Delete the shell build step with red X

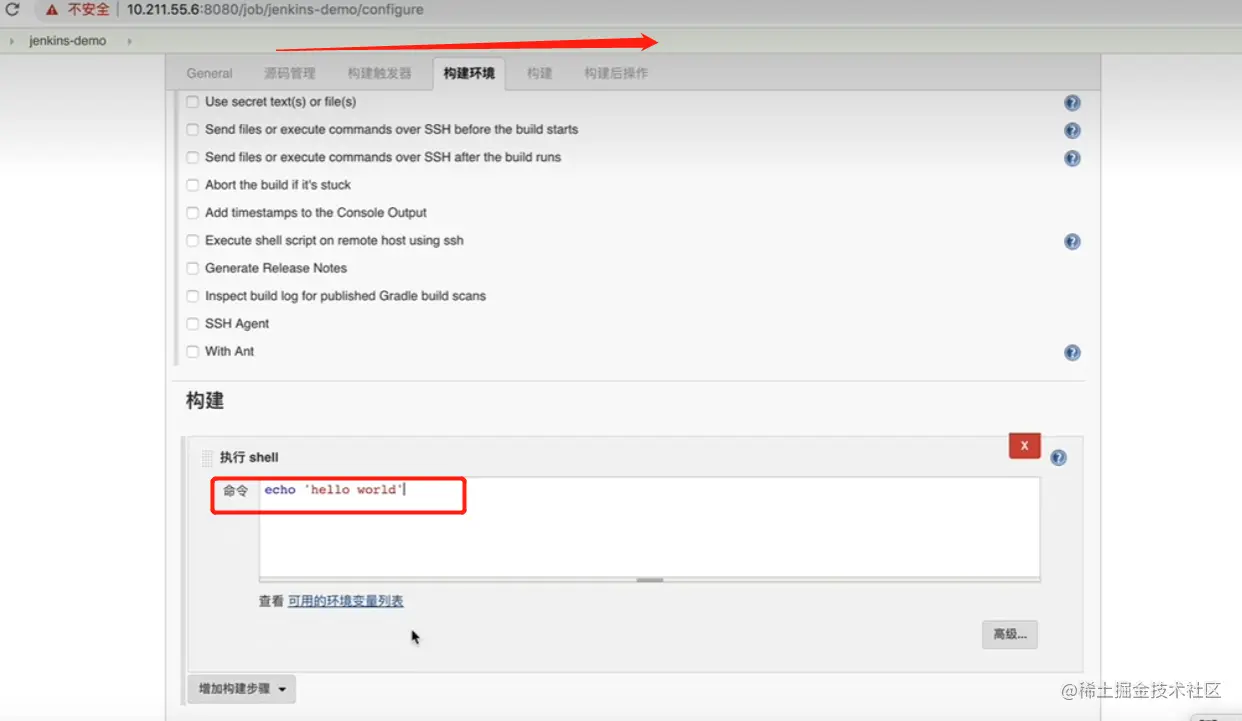coord(1025,446)
